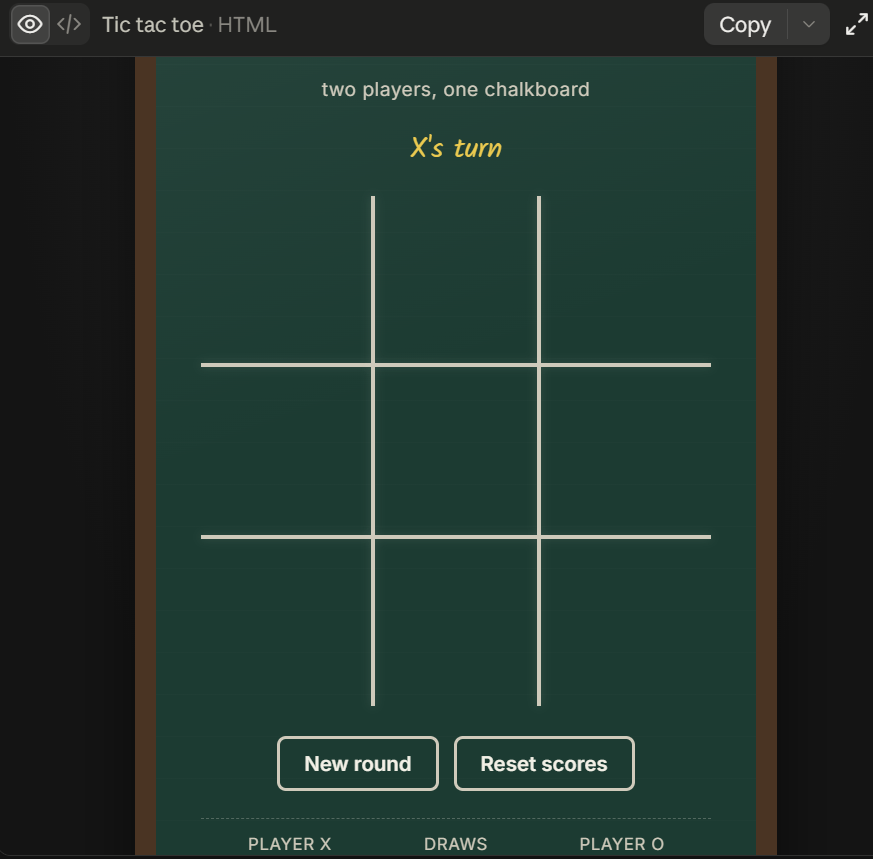
Task: Mark the middle-right board cell
Action: point(626,451)
